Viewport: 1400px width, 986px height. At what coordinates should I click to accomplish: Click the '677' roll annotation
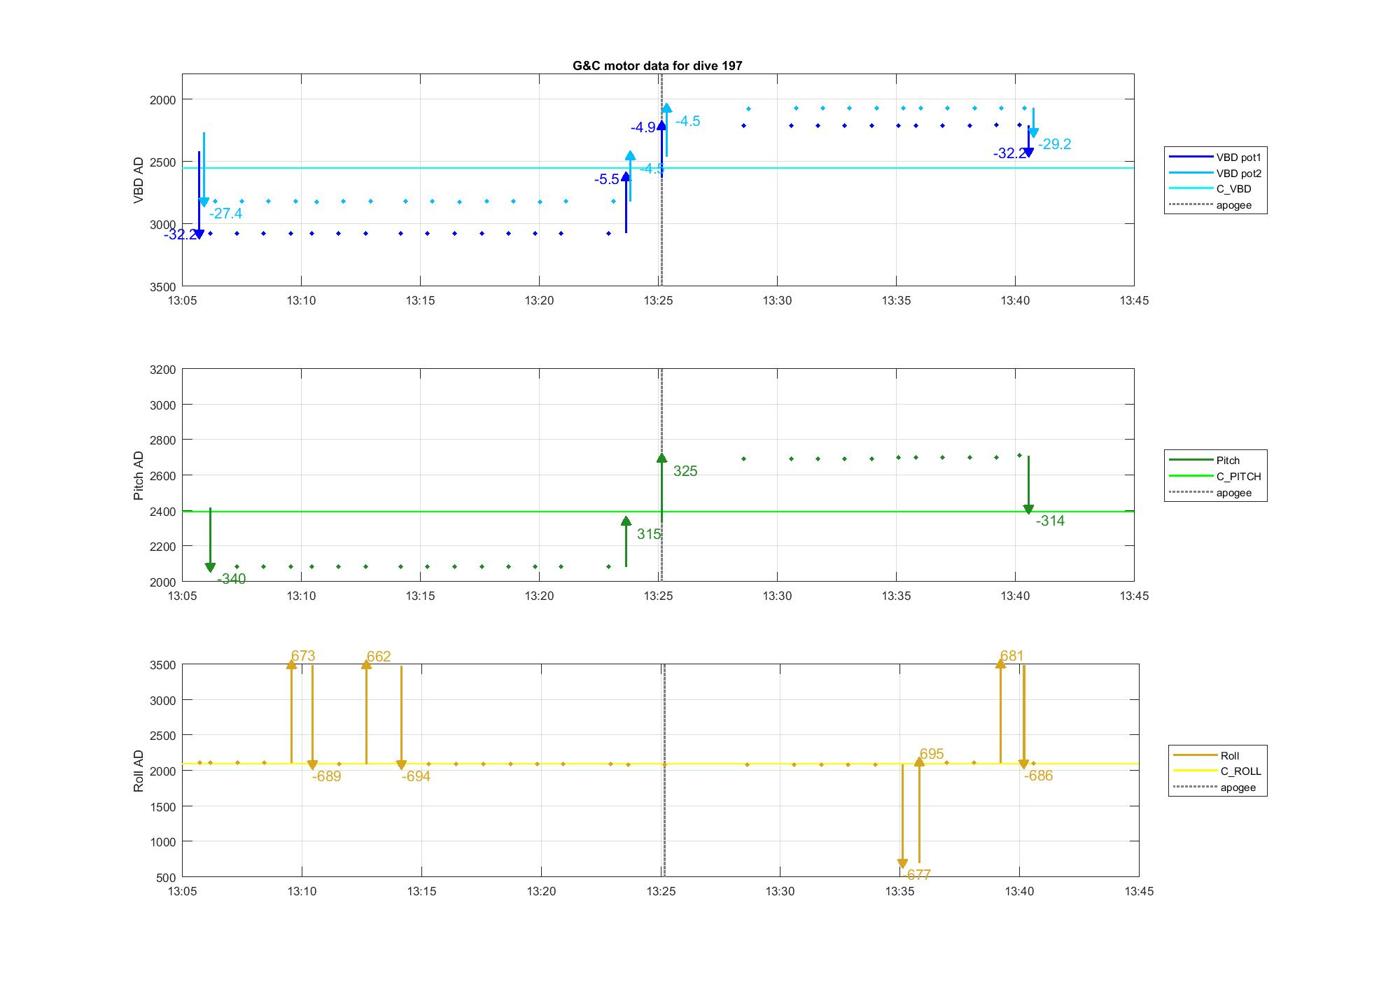click(919, 875)
